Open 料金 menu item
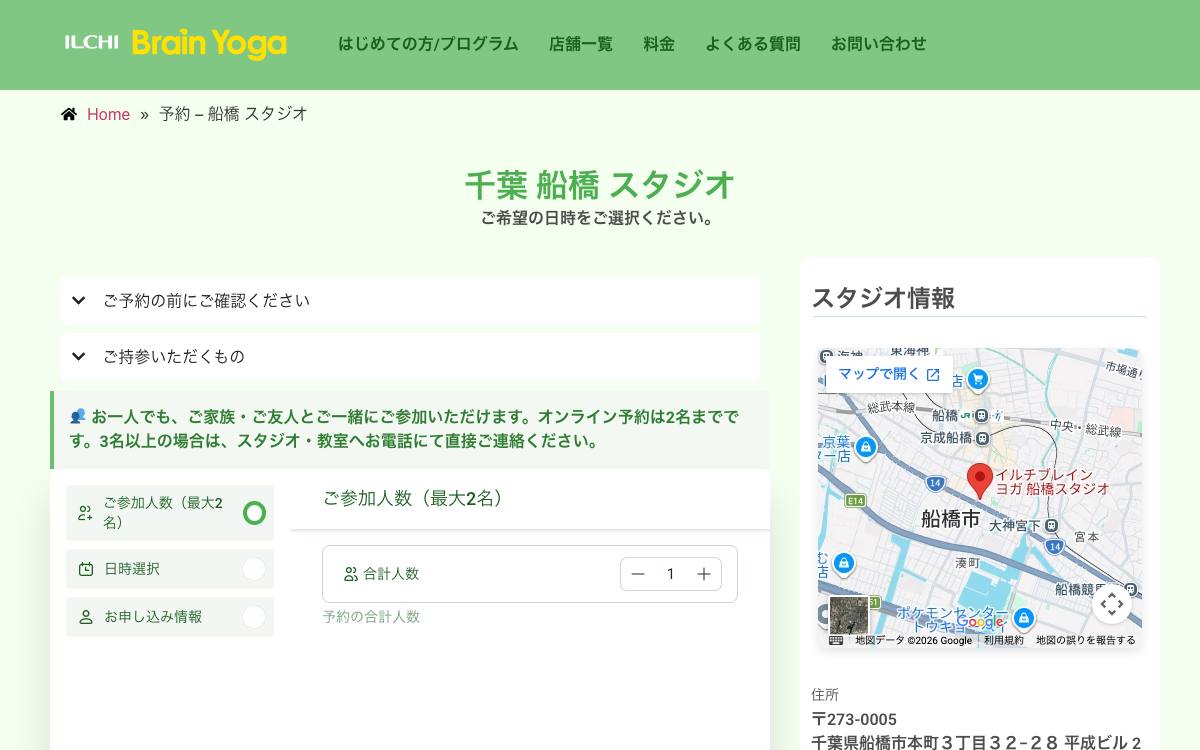This screenshot has width=1200, height=750. [x=659, y=44]
